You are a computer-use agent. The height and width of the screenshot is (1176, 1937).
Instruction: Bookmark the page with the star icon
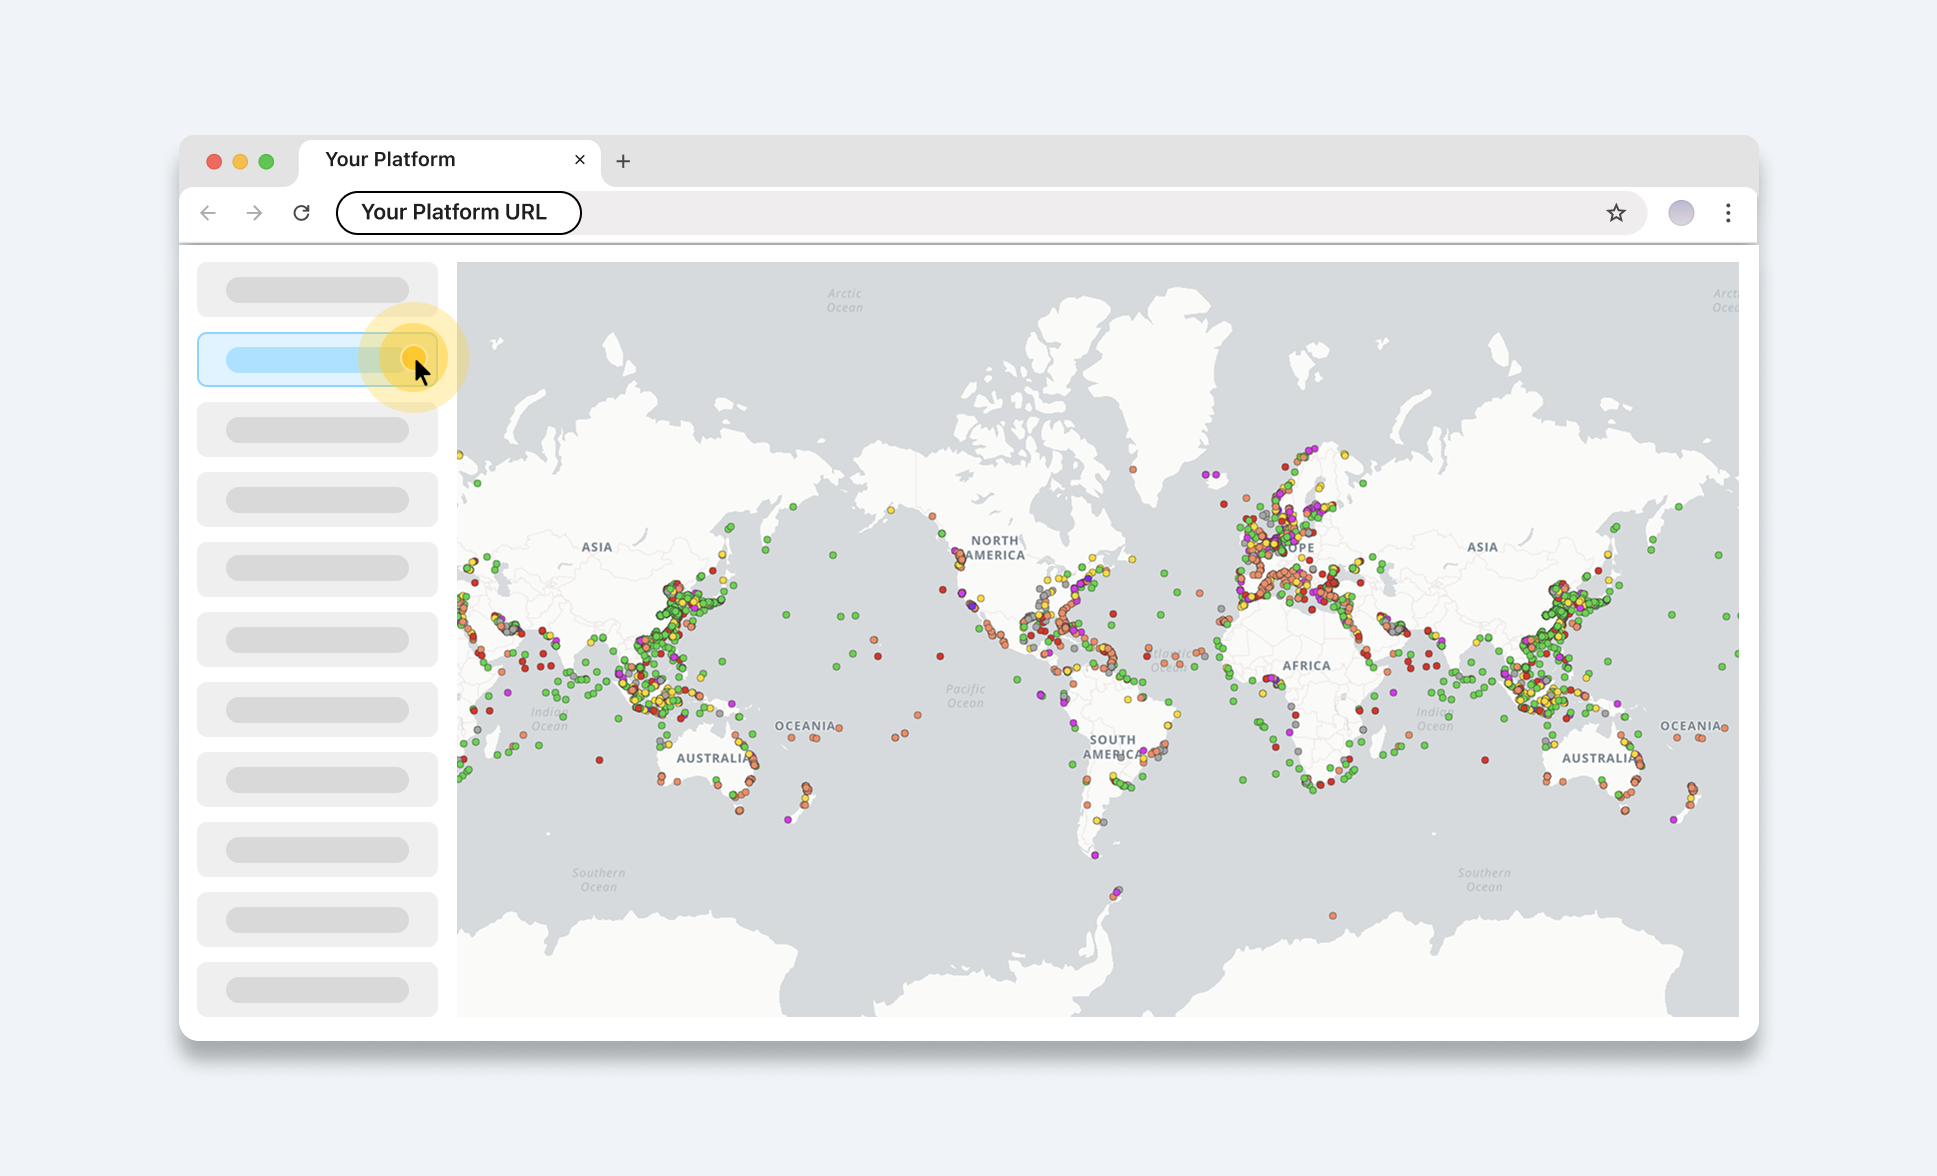(x=1616, y=213)
